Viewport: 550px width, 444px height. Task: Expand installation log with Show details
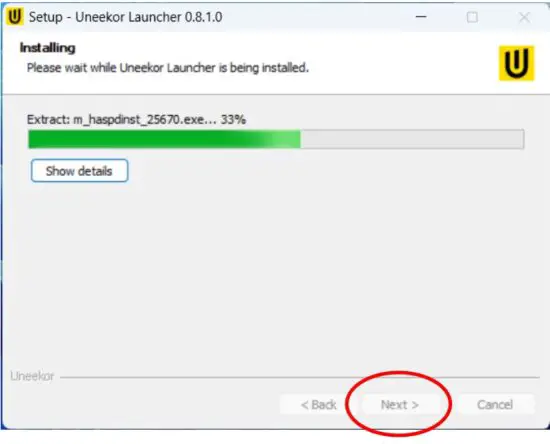80,171
